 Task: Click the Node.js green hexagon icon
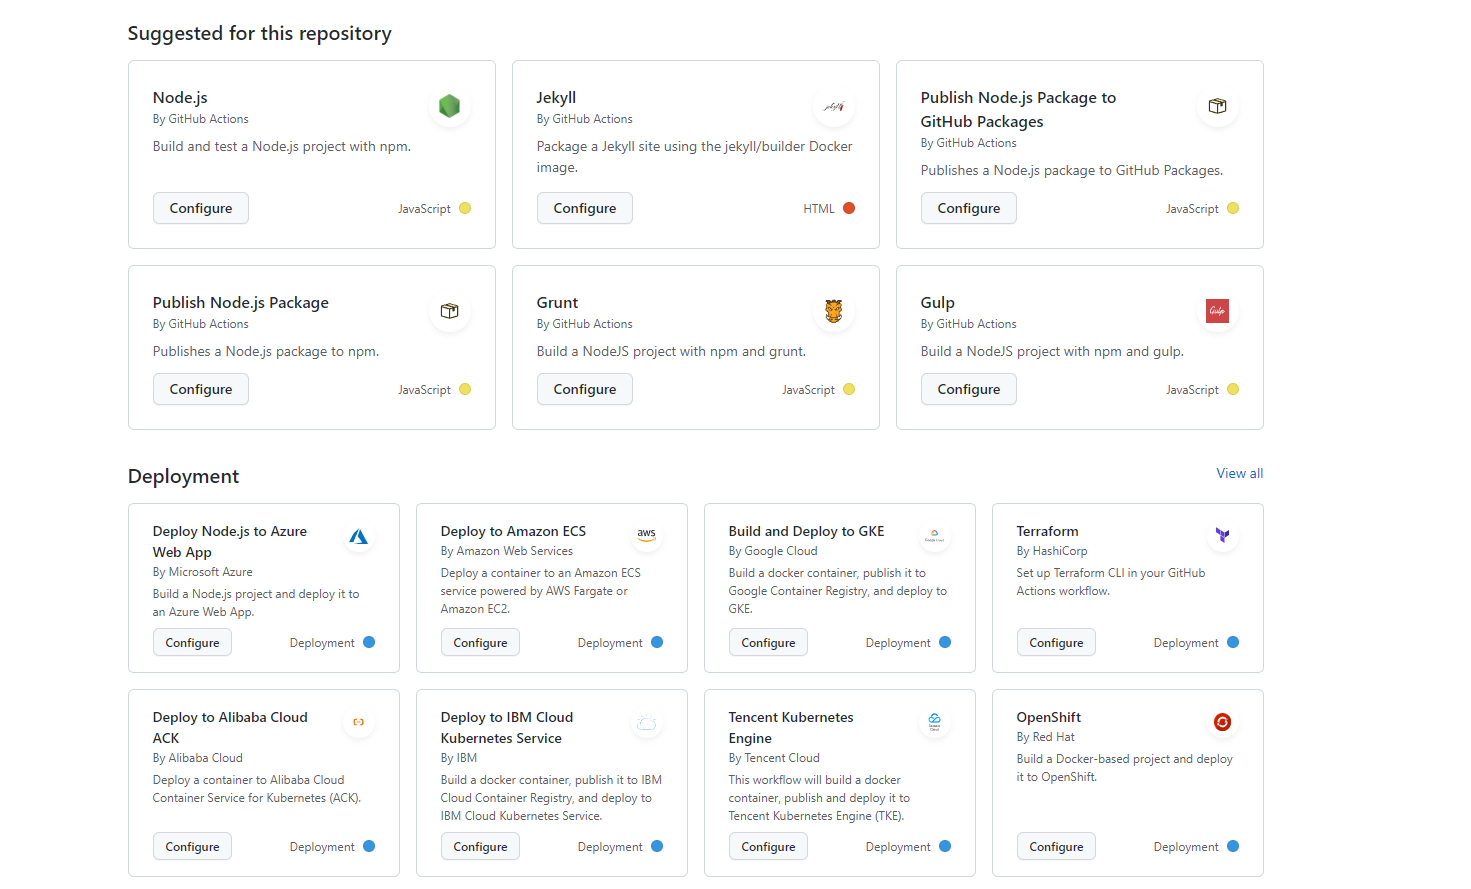(449, 105)
